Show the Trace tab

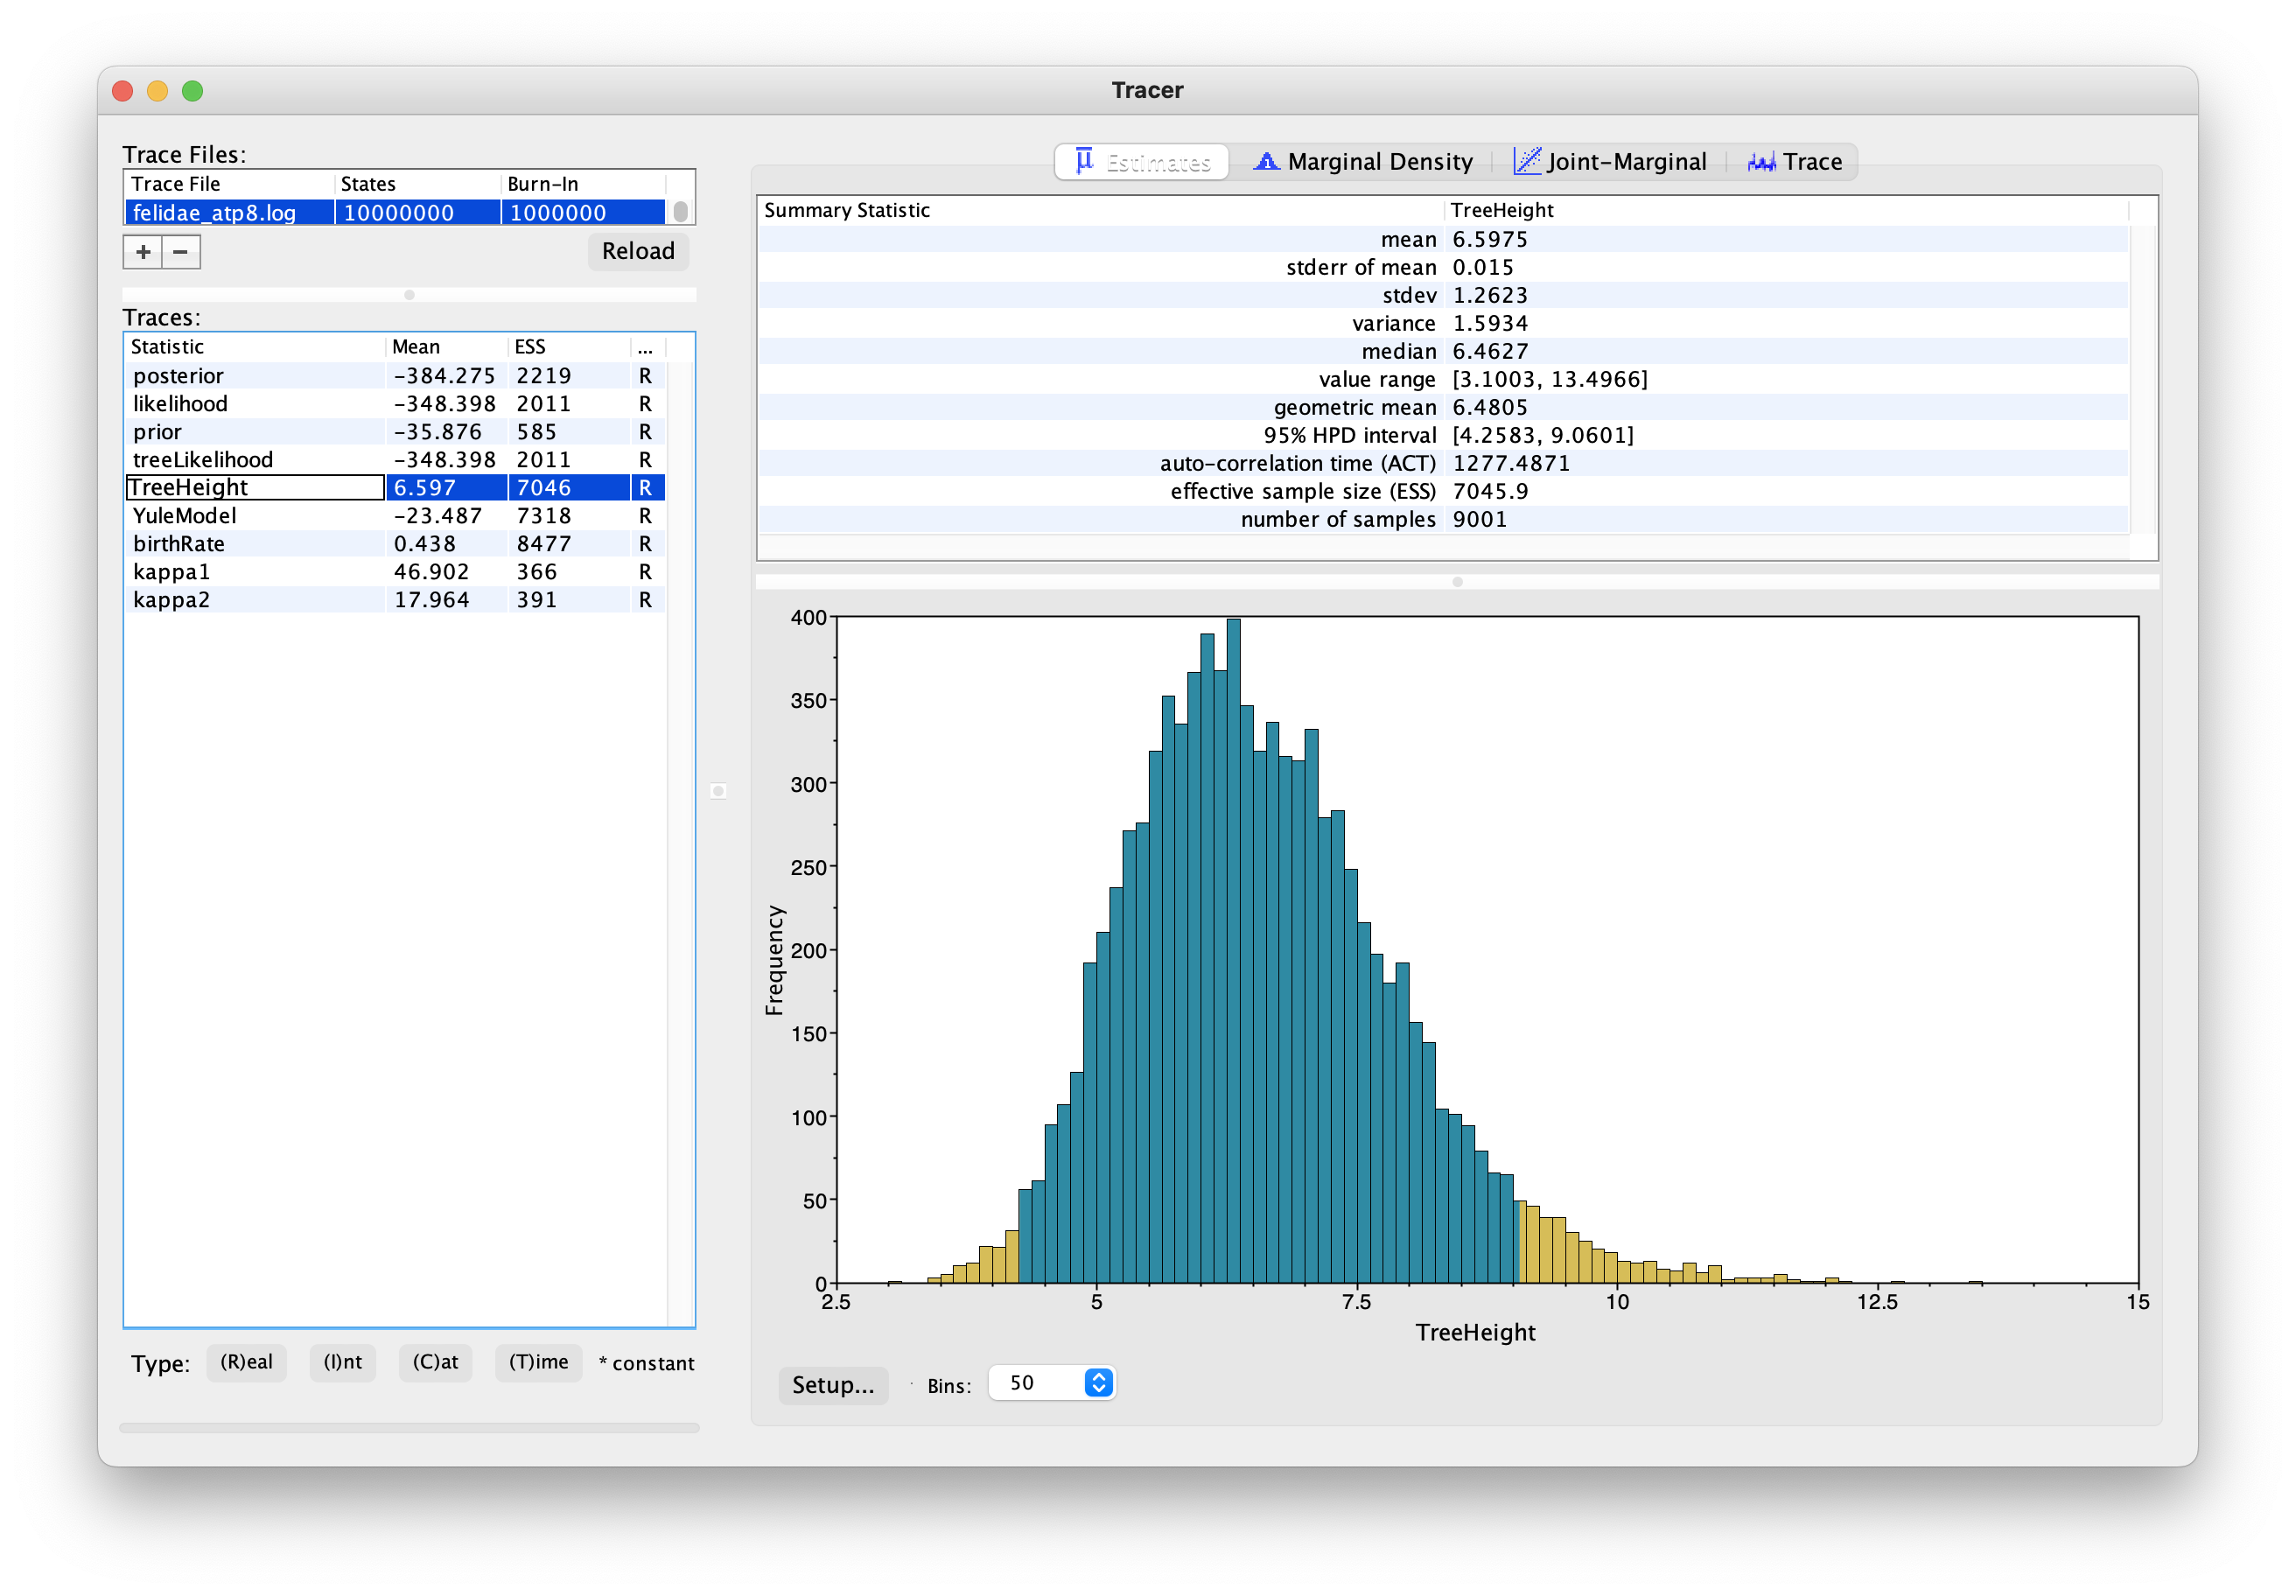coord(1794,162)
